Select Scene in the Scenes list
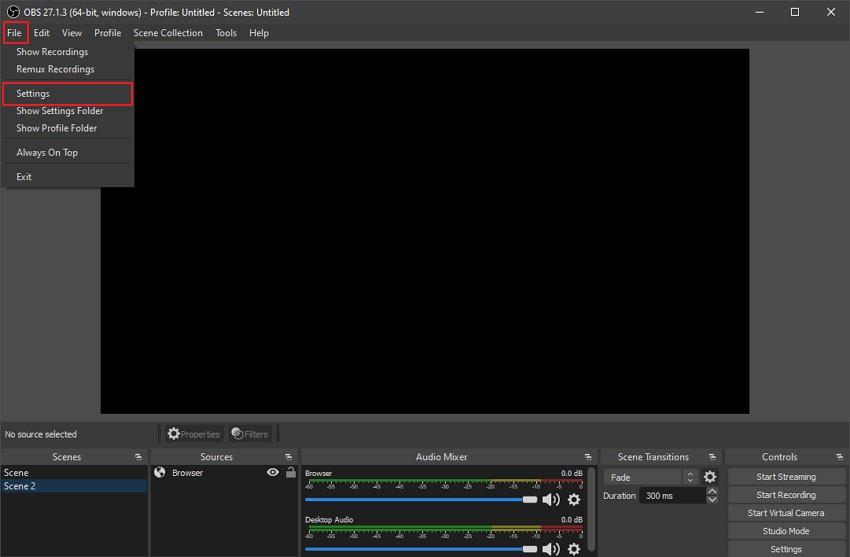Viewport: 850px width, 557px height. [x=16, y=473]
